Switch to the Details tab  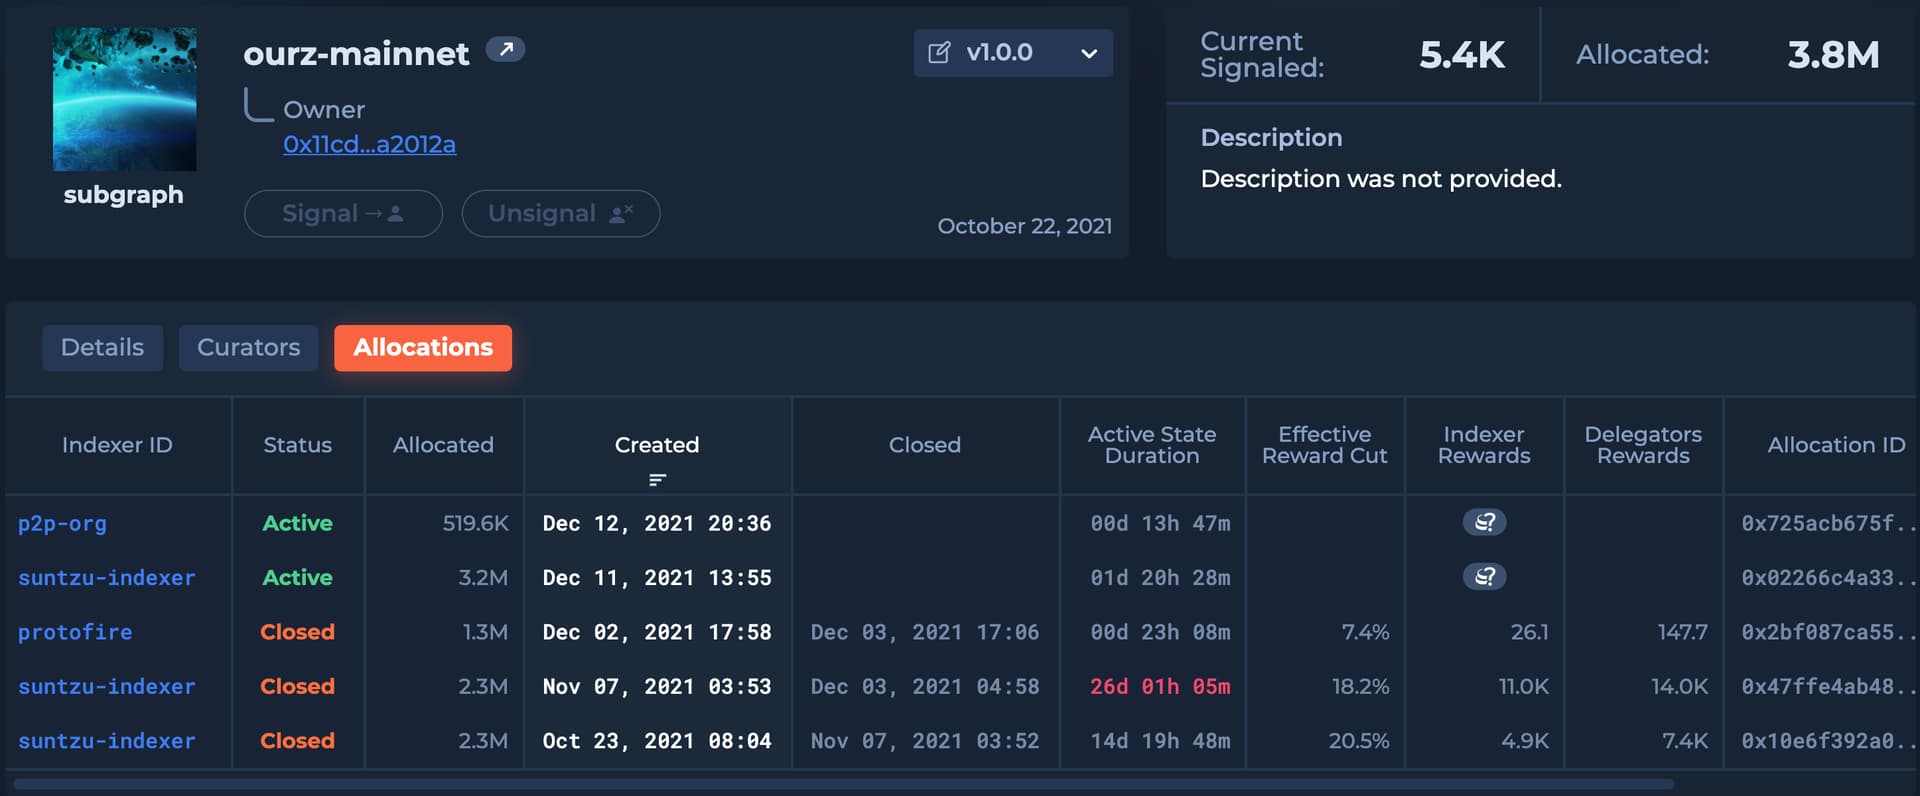(x=102, y=348)
